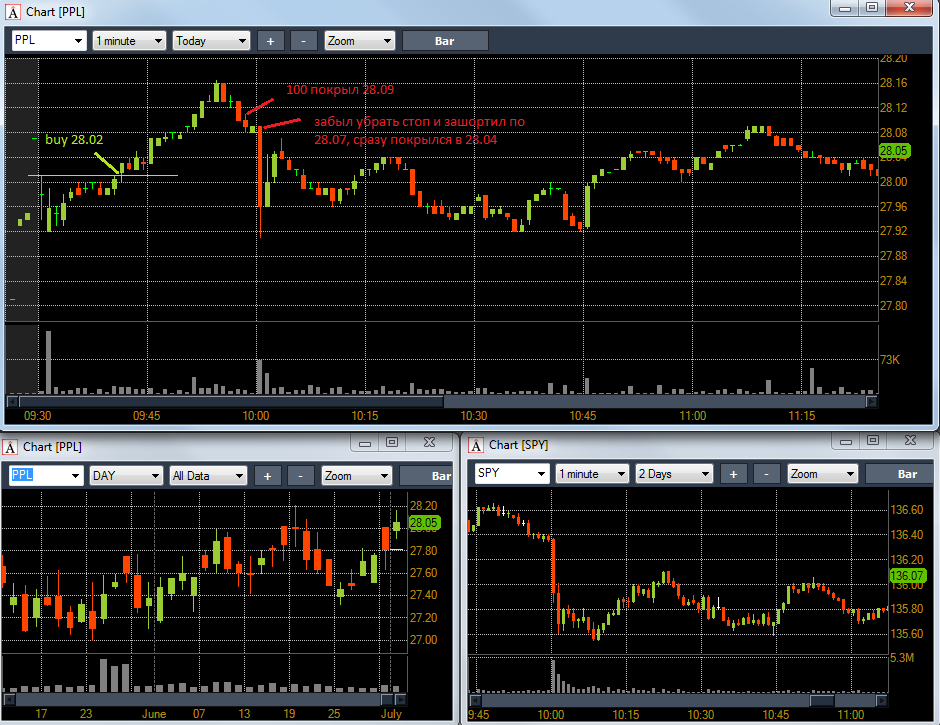Click app logo icon in Chart [SPY] title bar
940x725 pixels.
coord(476,445)
